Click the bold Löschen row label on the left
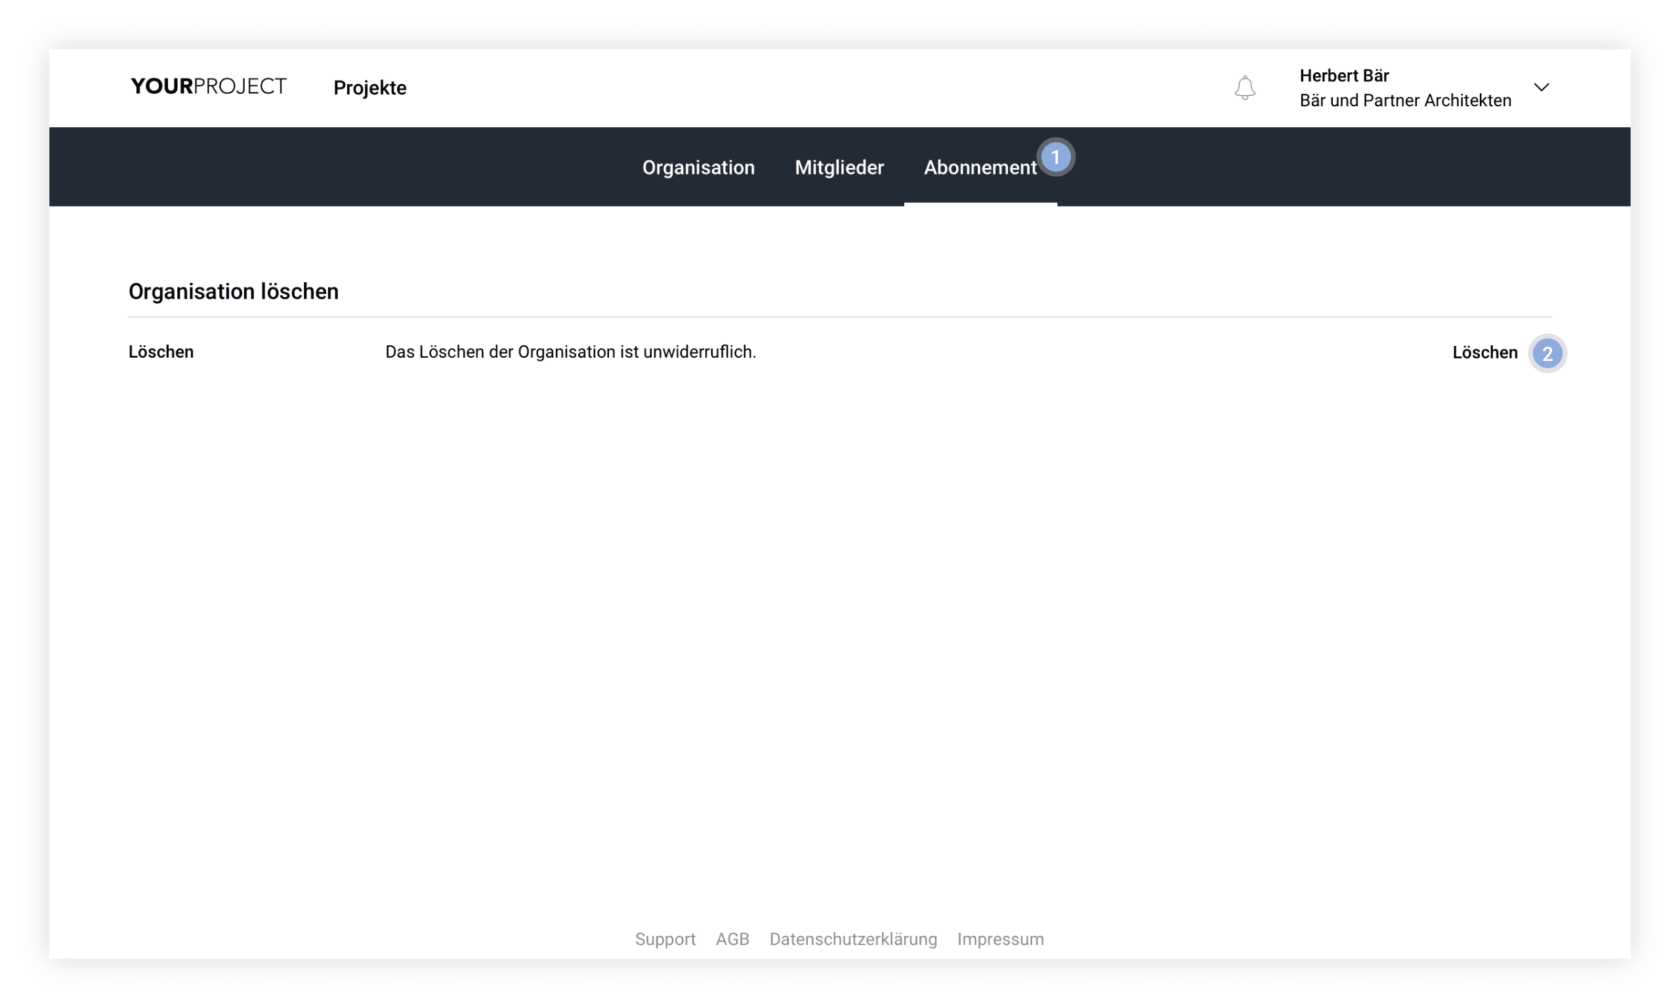The image size is (1680, 1008). pyautogui.click(x=161, y=352)
